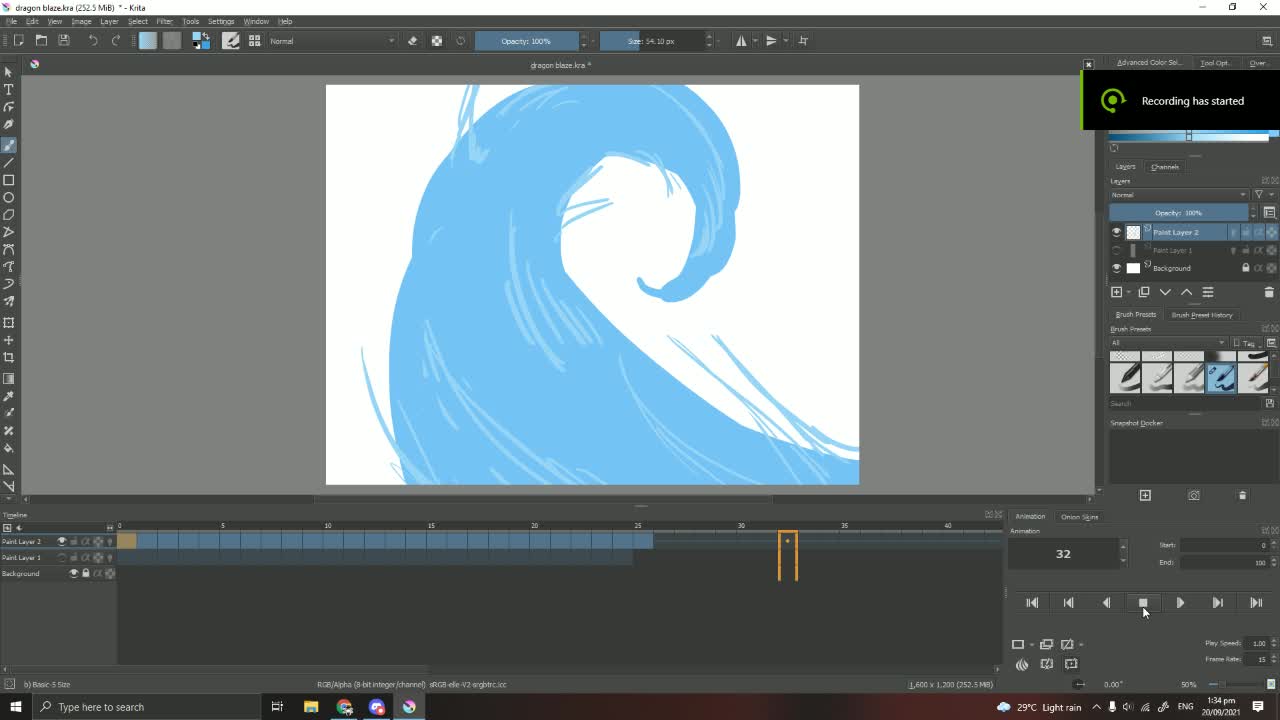Create a new document from toolbar
This screenshot has width=1280, height=720.
pos(18,41)
